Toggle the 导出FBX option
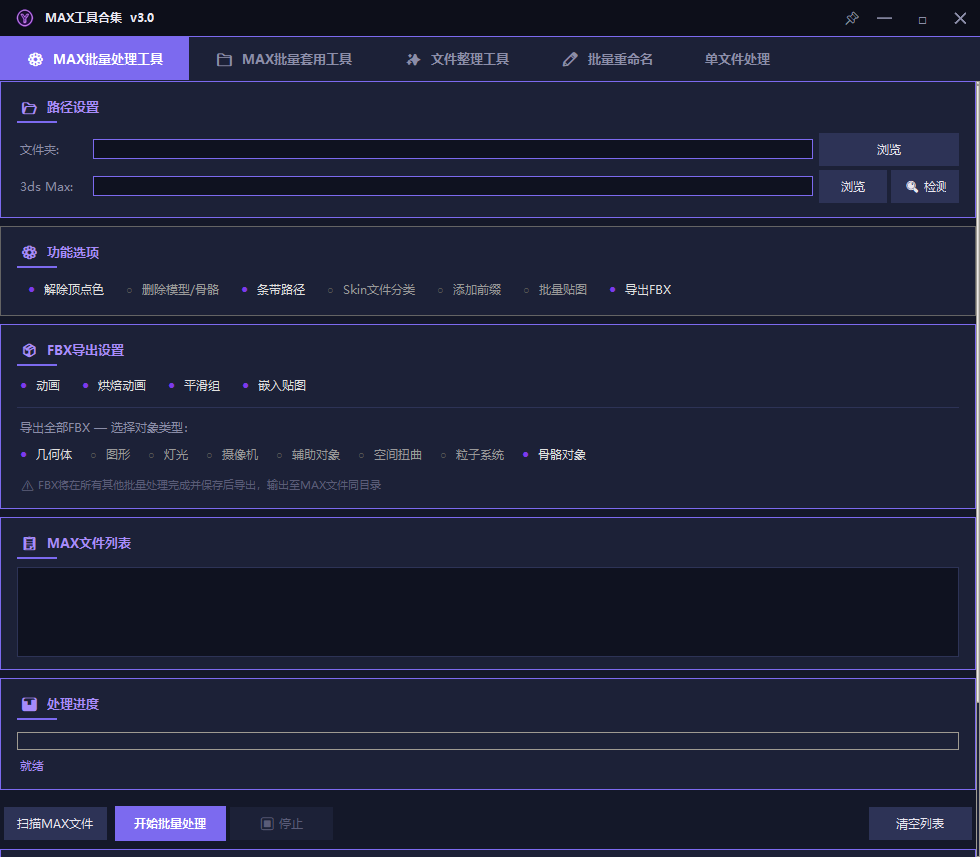Screen dimensions: 980x857 pyautogui.click(x=641, y=289)
